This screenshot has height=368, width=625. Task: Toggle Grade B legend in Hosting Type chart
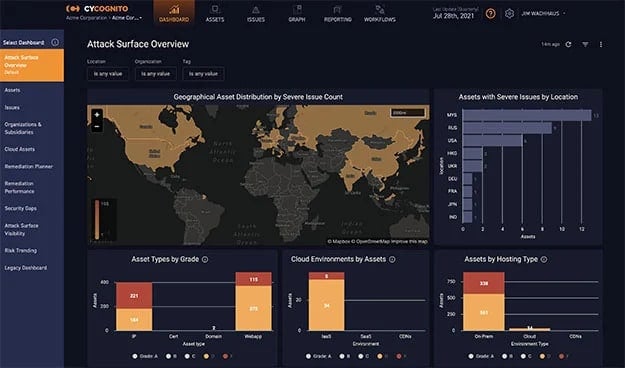coord(507,356)
